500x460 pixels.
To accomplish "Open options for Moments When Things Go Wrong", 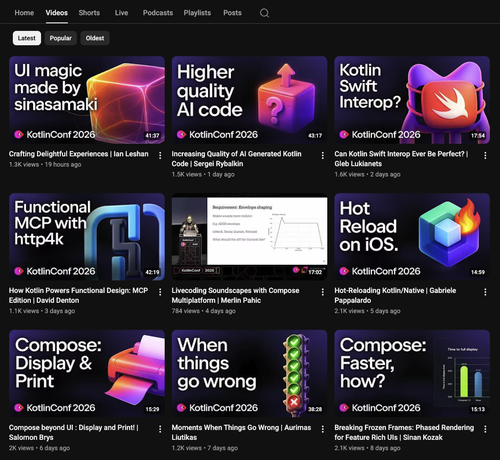I will (323, 429).
